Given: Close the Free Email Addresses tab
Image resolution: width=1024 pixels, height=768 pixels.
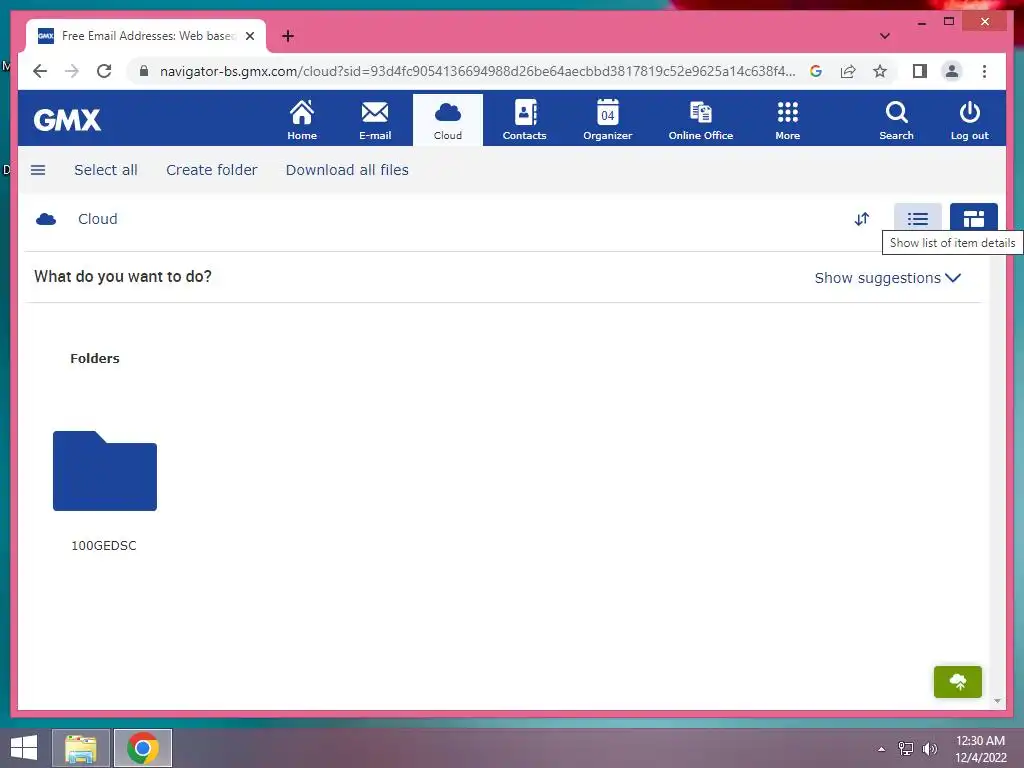Looking at the screenshot, I should (249, 36).
